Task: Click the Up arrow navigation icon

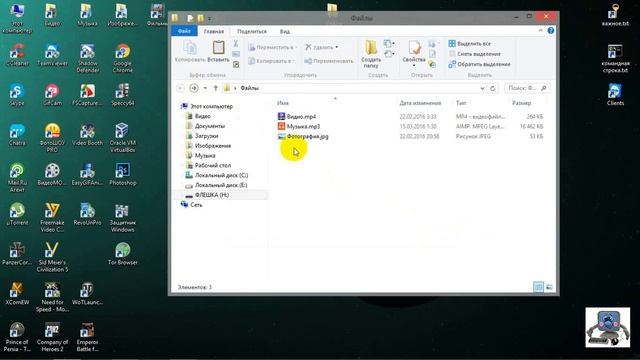Action: [x=216, y=88]
